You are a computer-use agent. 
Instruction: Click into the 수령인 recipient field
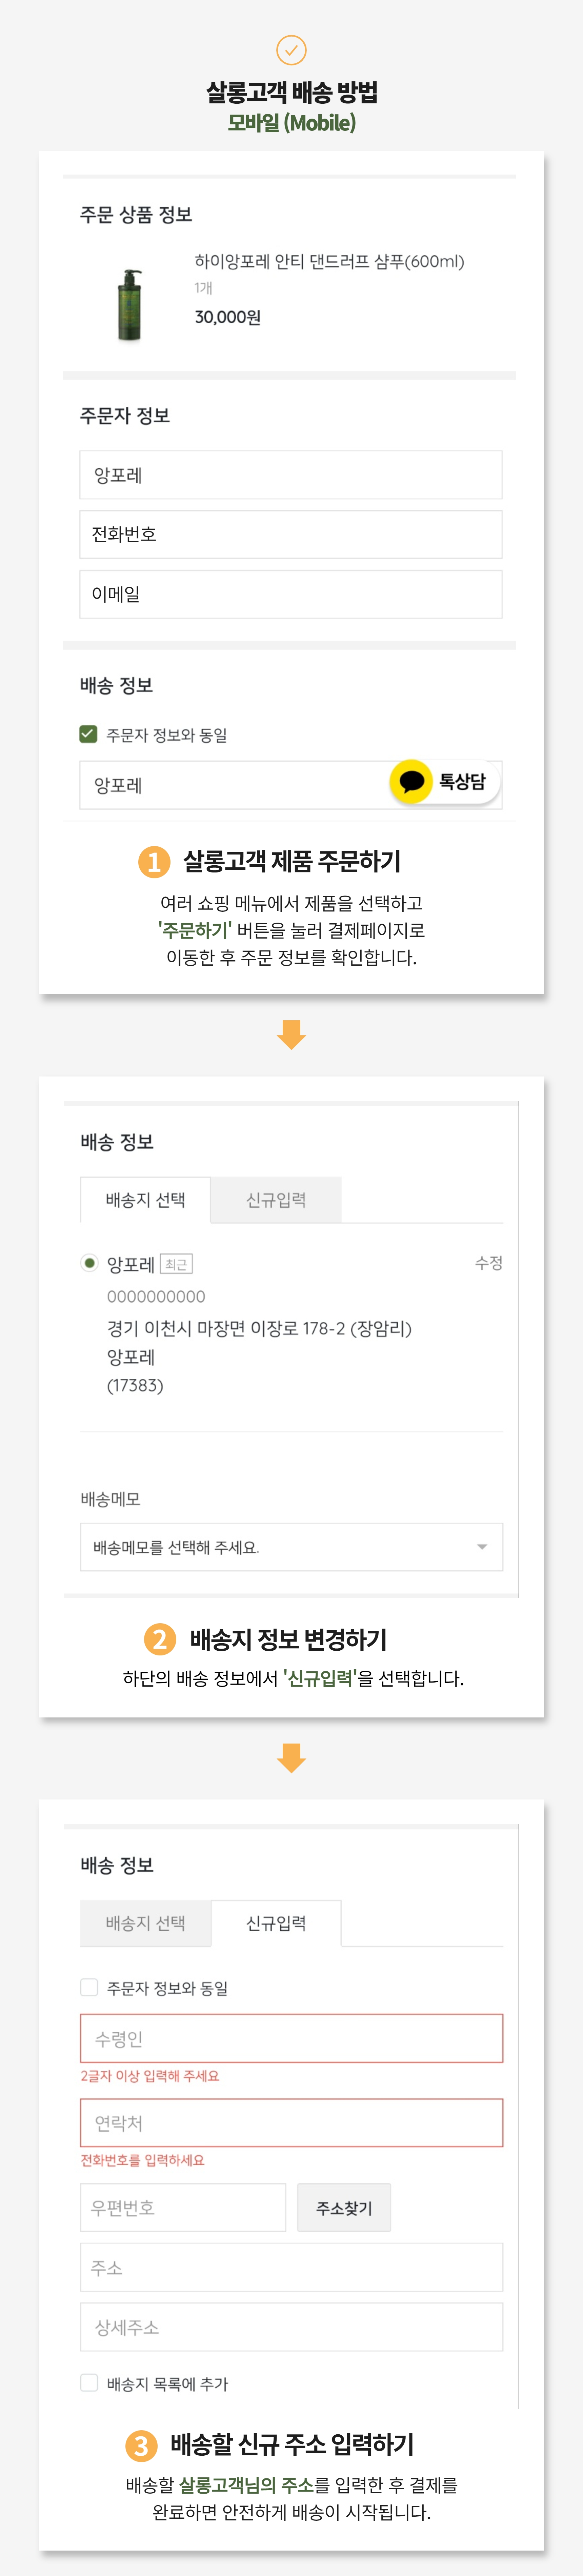click(x=291, y=2038)
